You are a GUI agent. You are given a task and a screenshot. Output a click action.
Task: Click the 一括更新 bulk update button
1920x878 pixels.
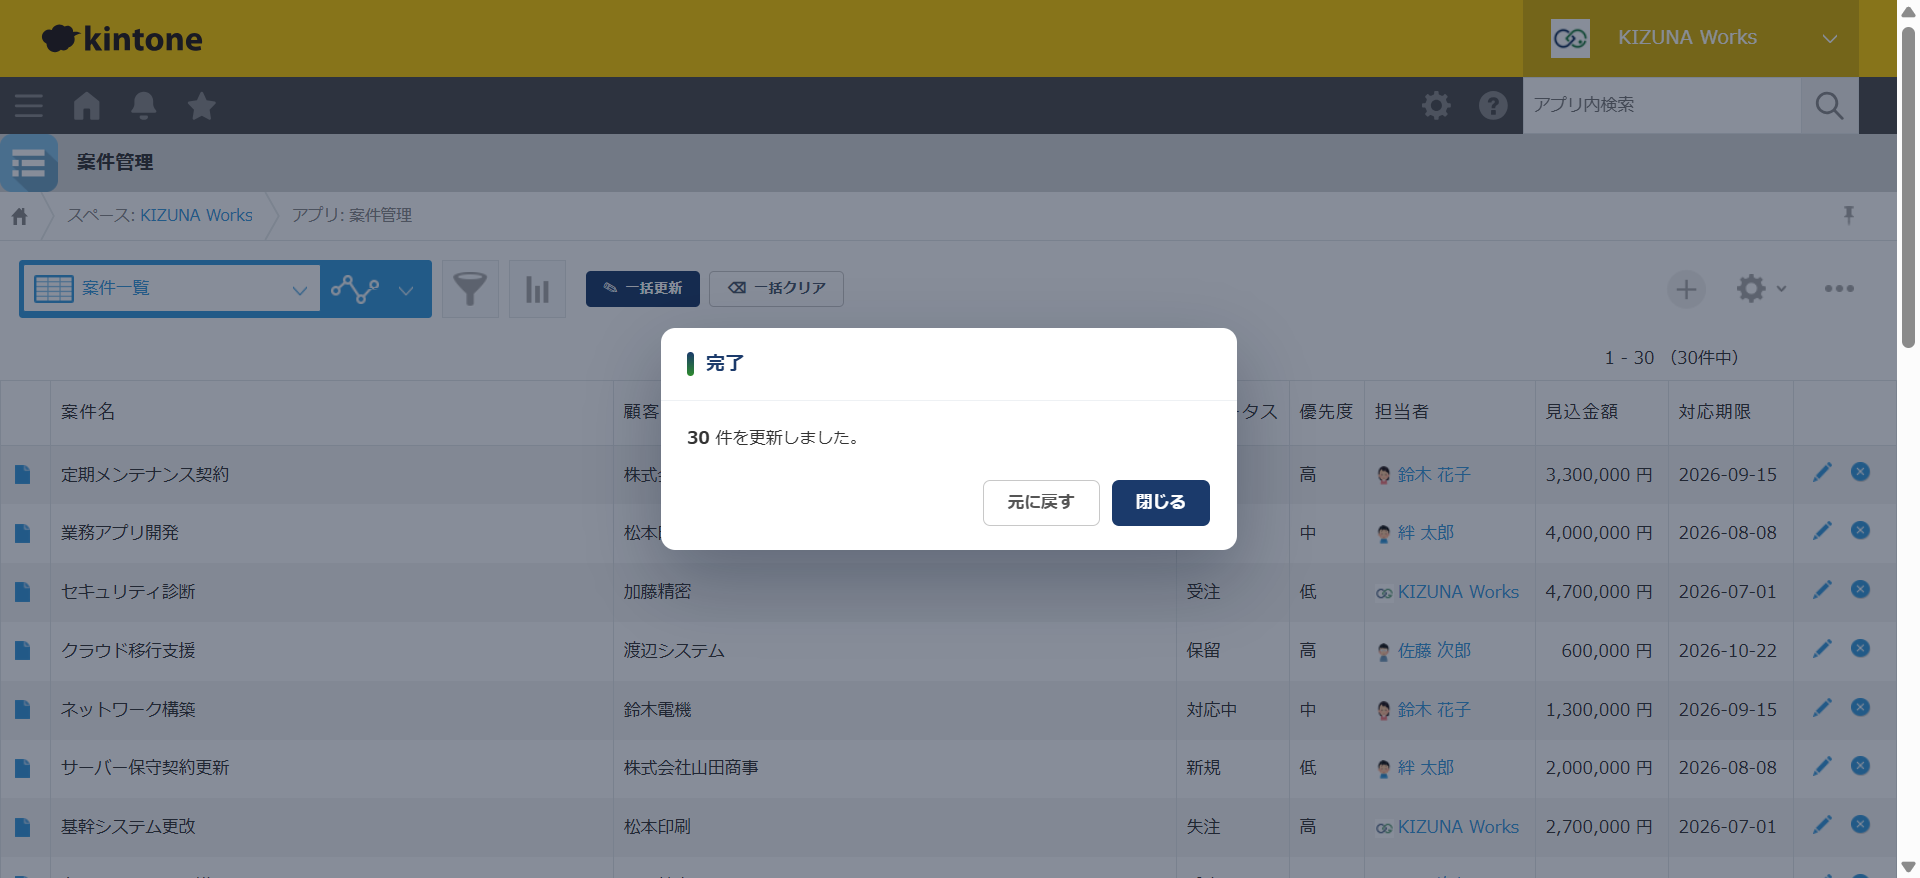643,288
